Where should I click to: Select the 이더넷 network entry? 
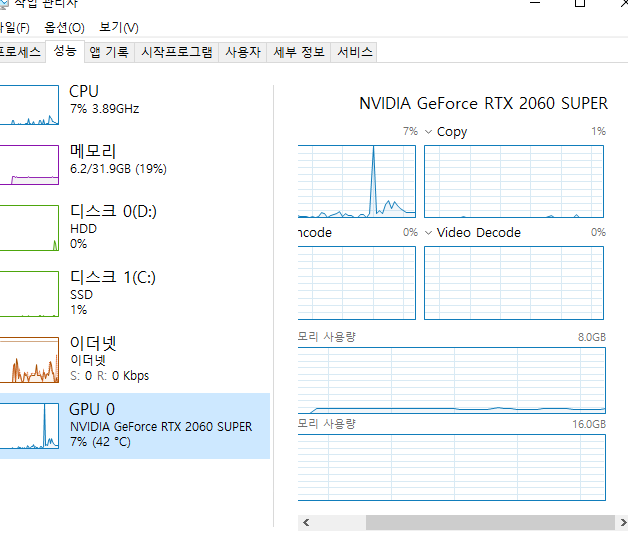(x=135, y=360)
